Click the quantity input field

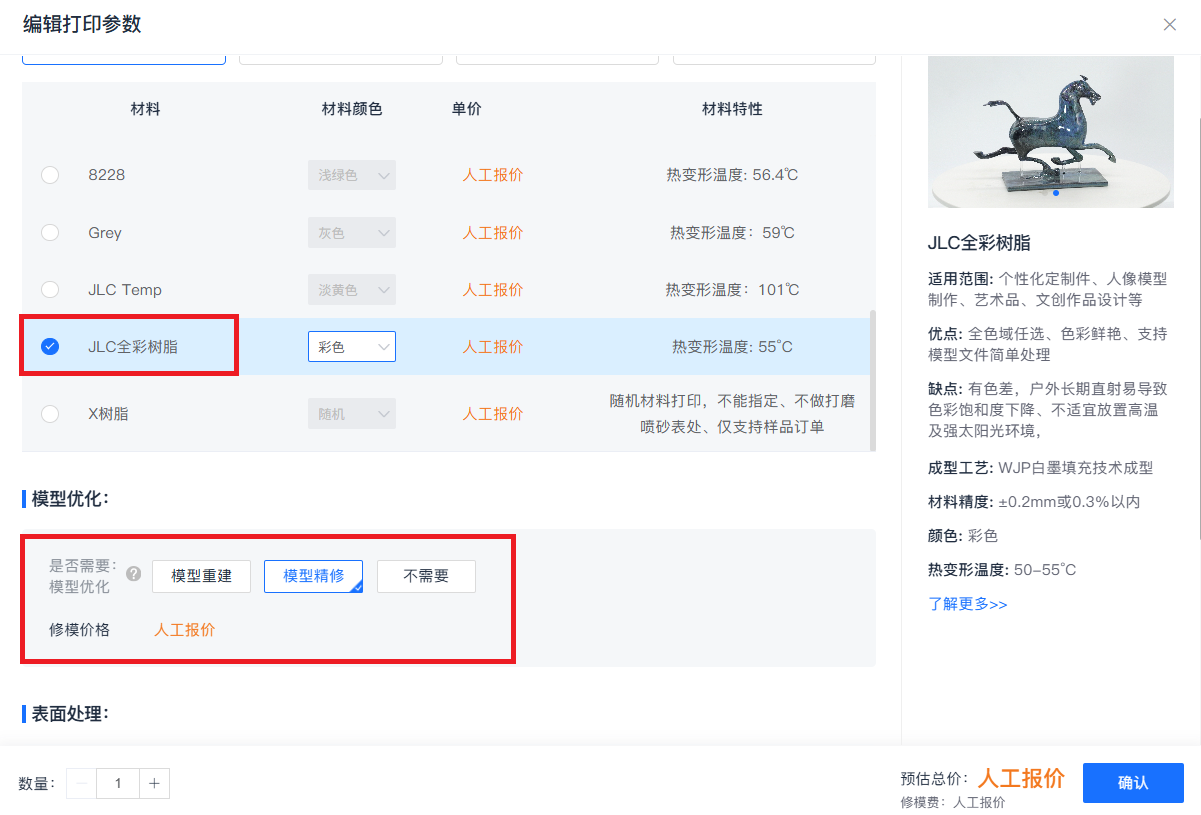pos(118,784)
